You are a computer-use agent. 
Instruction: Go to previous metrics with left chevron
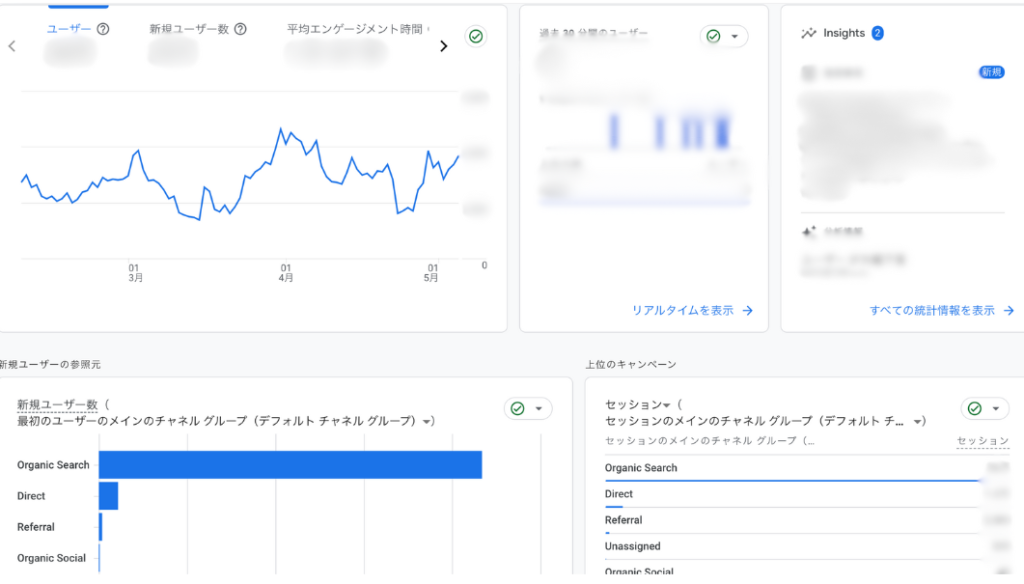(x=12, y=46)
